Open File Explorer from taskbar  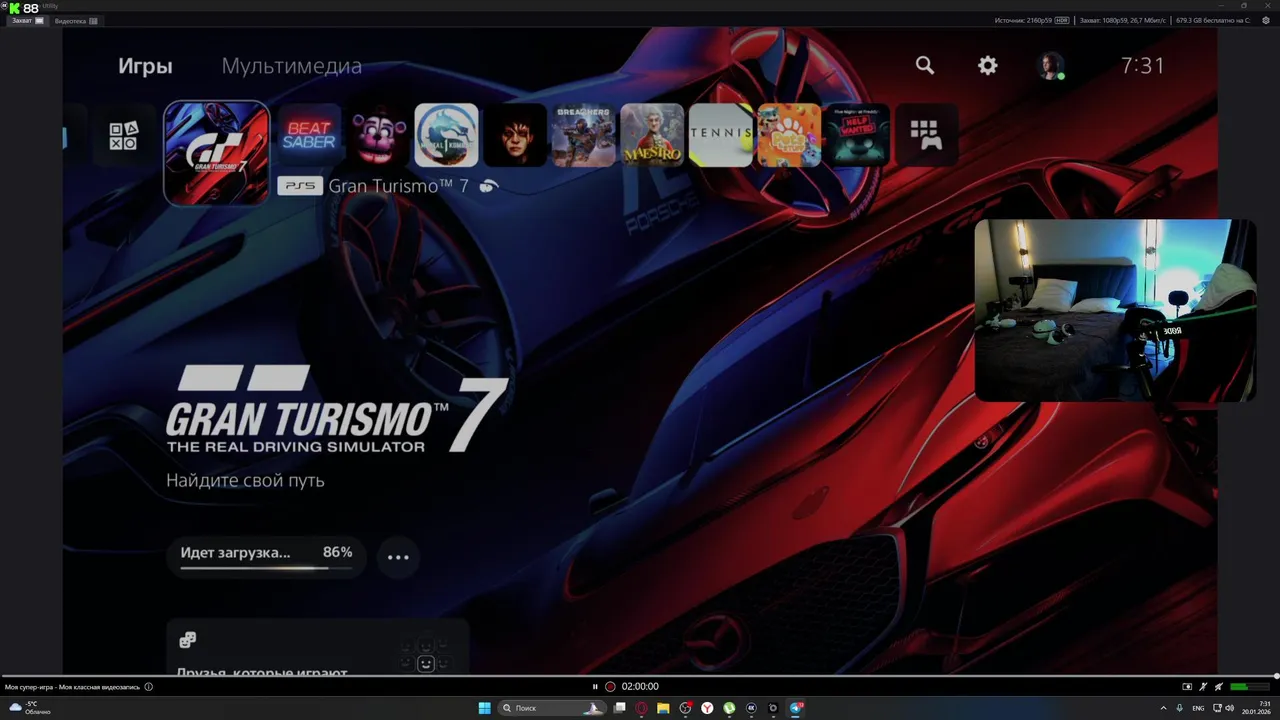663,708
